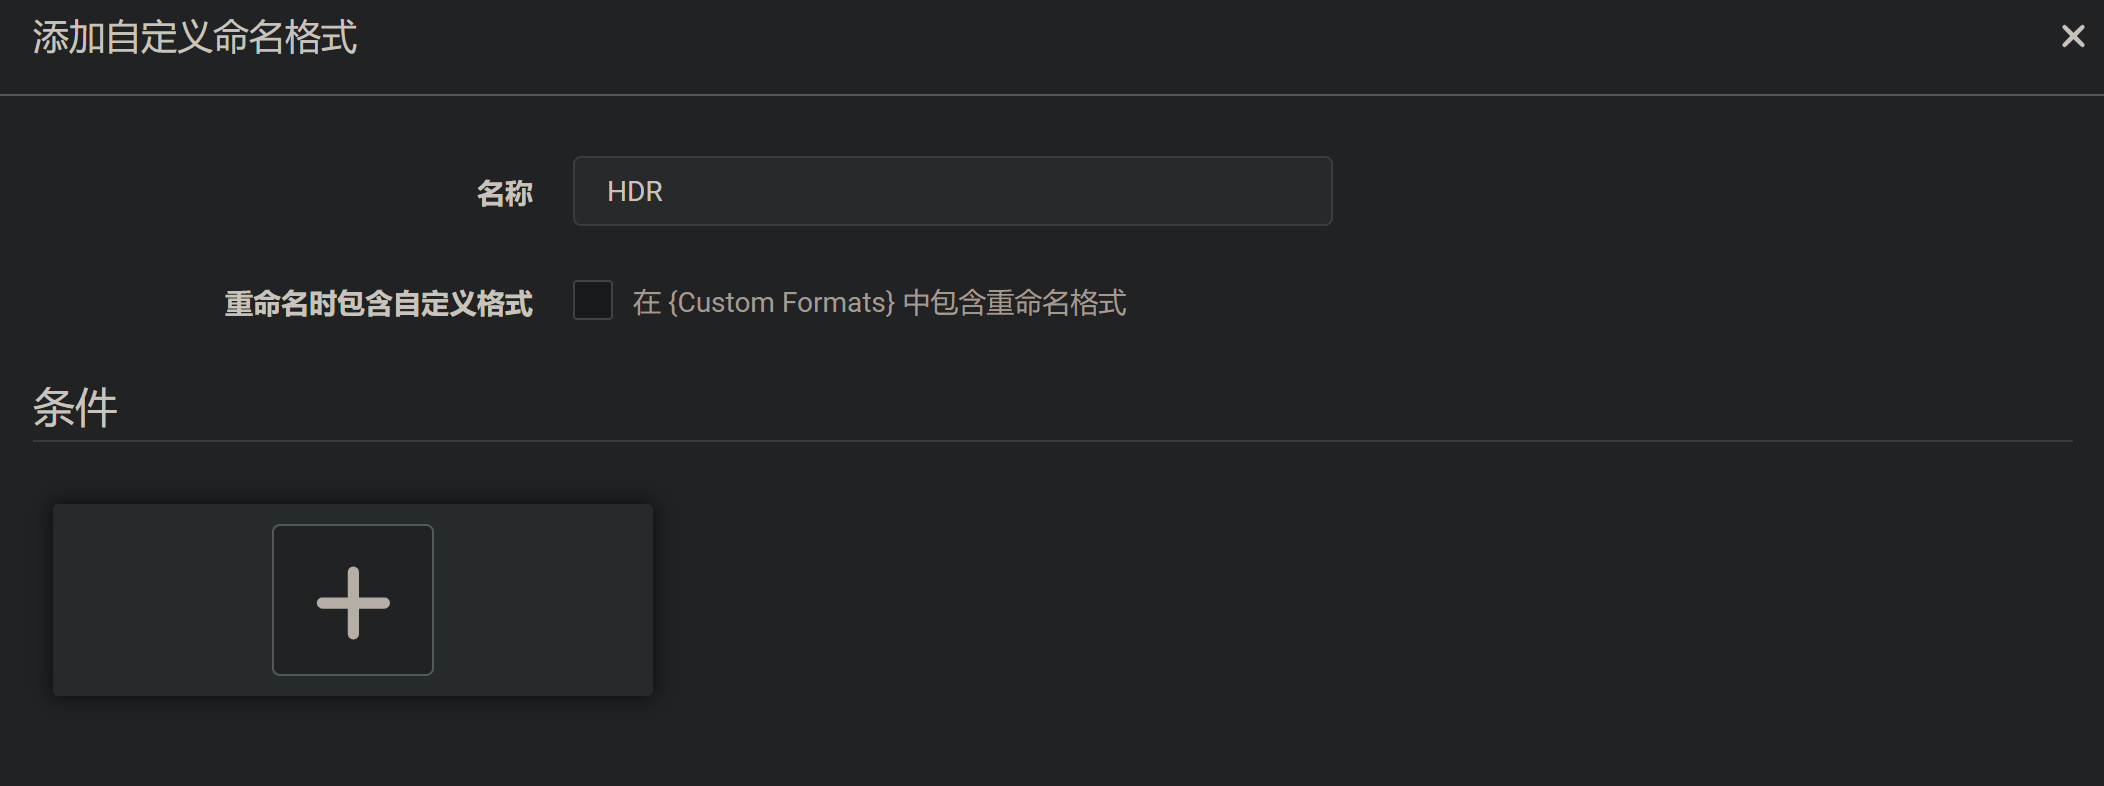Viewport: 2104px width, 786px height.
Task: Click the plus icon to add a condition
Action: point(353,601)
